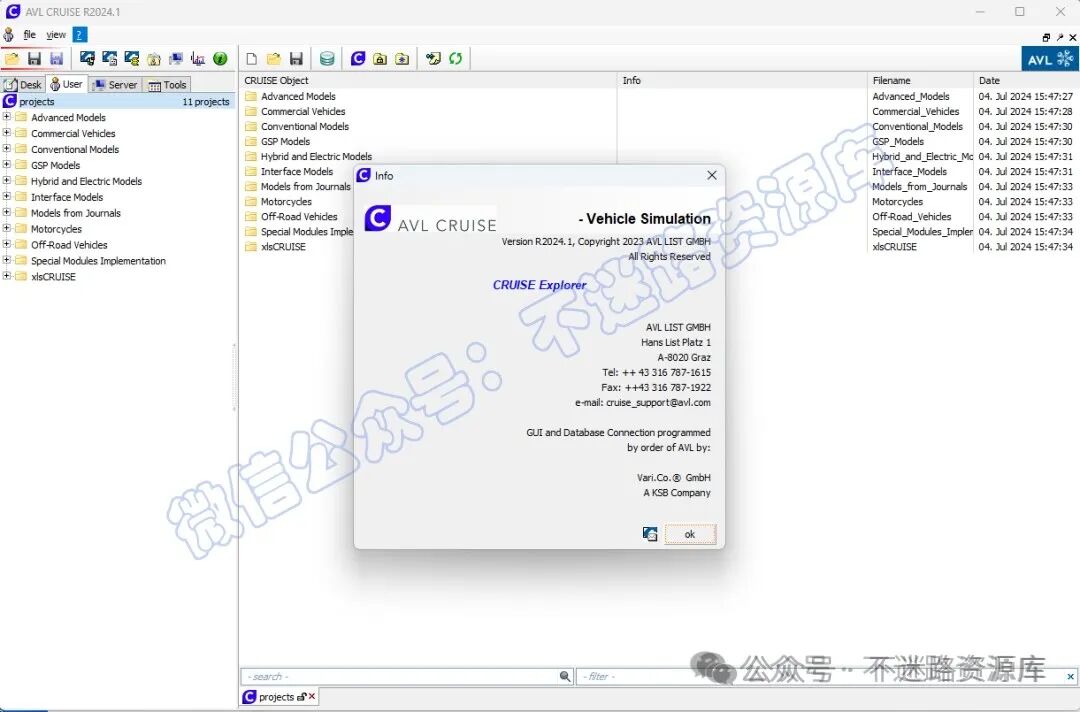The width and height of the screenshot is (1080, 712).
Task: Click the networked computers toolbar icon
Action: point(176,59)
